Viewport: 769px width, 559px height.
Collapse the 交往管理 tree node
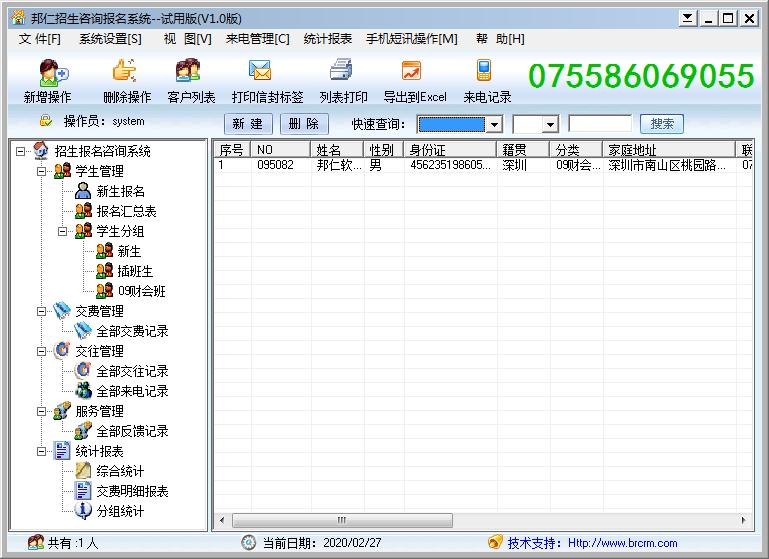42,351
